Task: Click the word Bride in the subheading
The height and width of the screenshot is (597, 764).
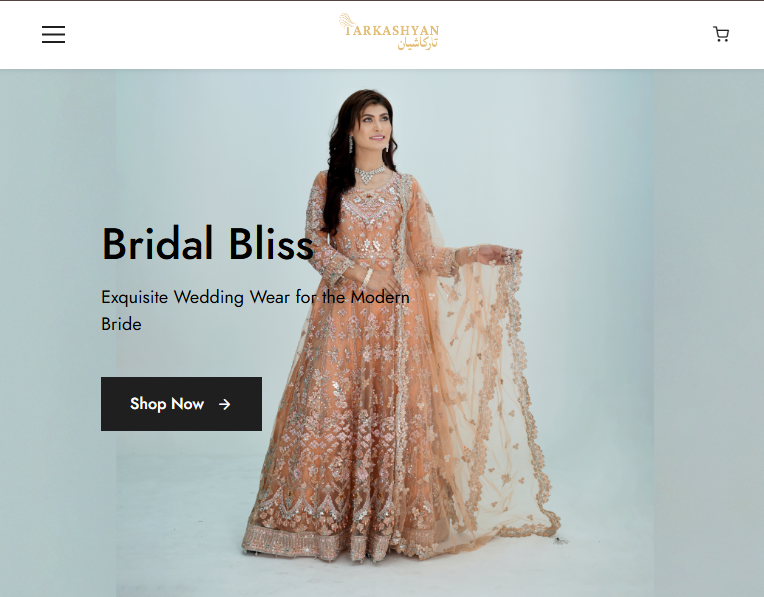Action: click(x=121, y=324)
